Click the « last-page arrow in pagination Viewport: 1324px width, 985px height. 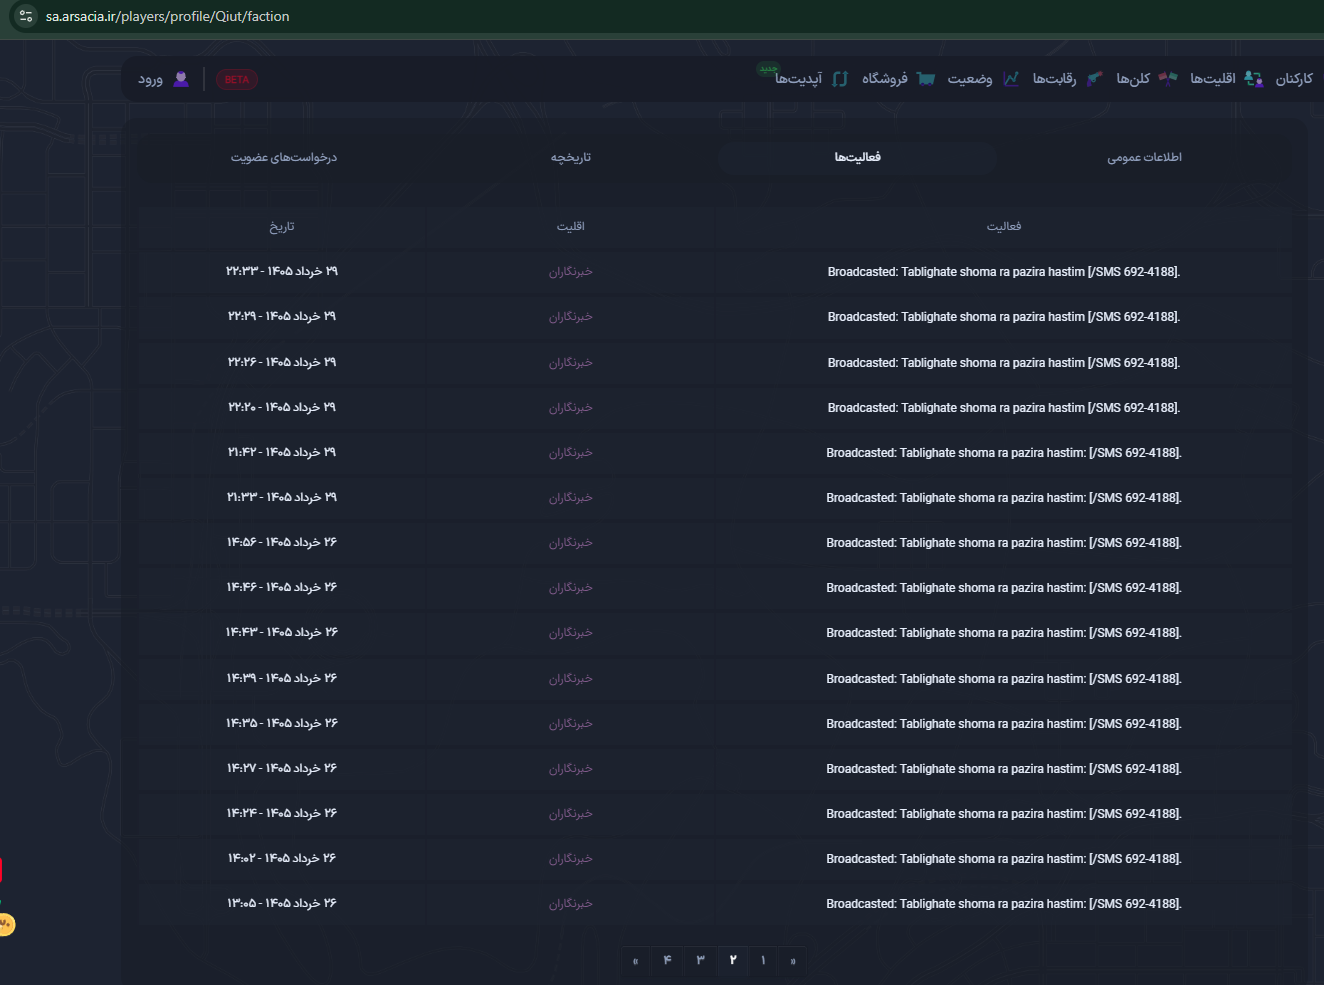tap(636, 961)
